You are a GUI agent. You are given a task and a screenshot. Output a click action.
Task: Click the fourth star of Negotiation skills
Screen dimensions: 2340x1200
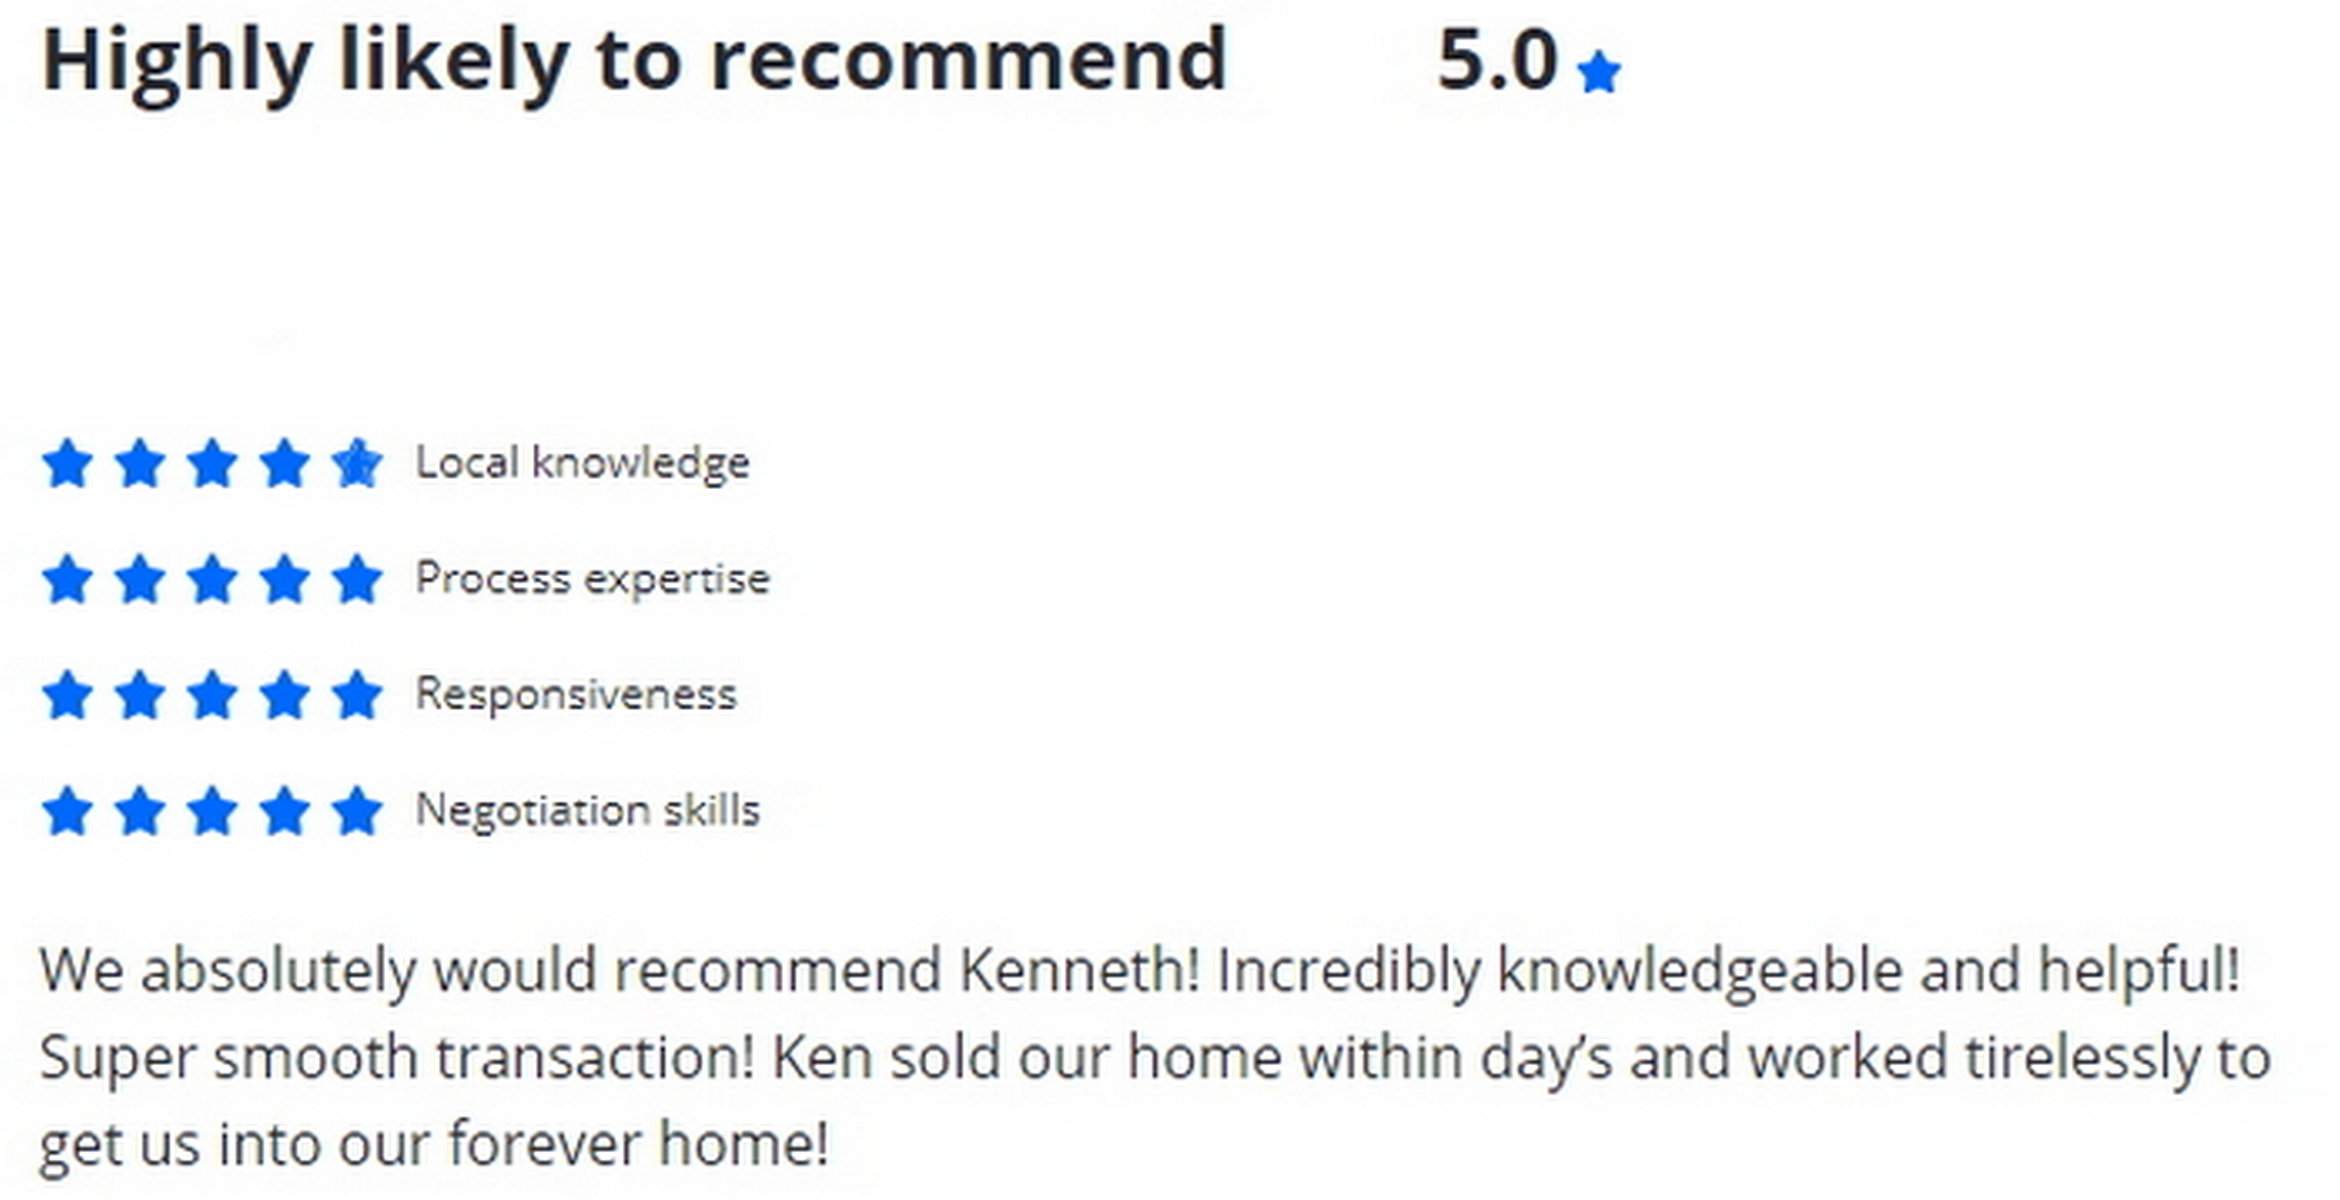click(285, 811)
